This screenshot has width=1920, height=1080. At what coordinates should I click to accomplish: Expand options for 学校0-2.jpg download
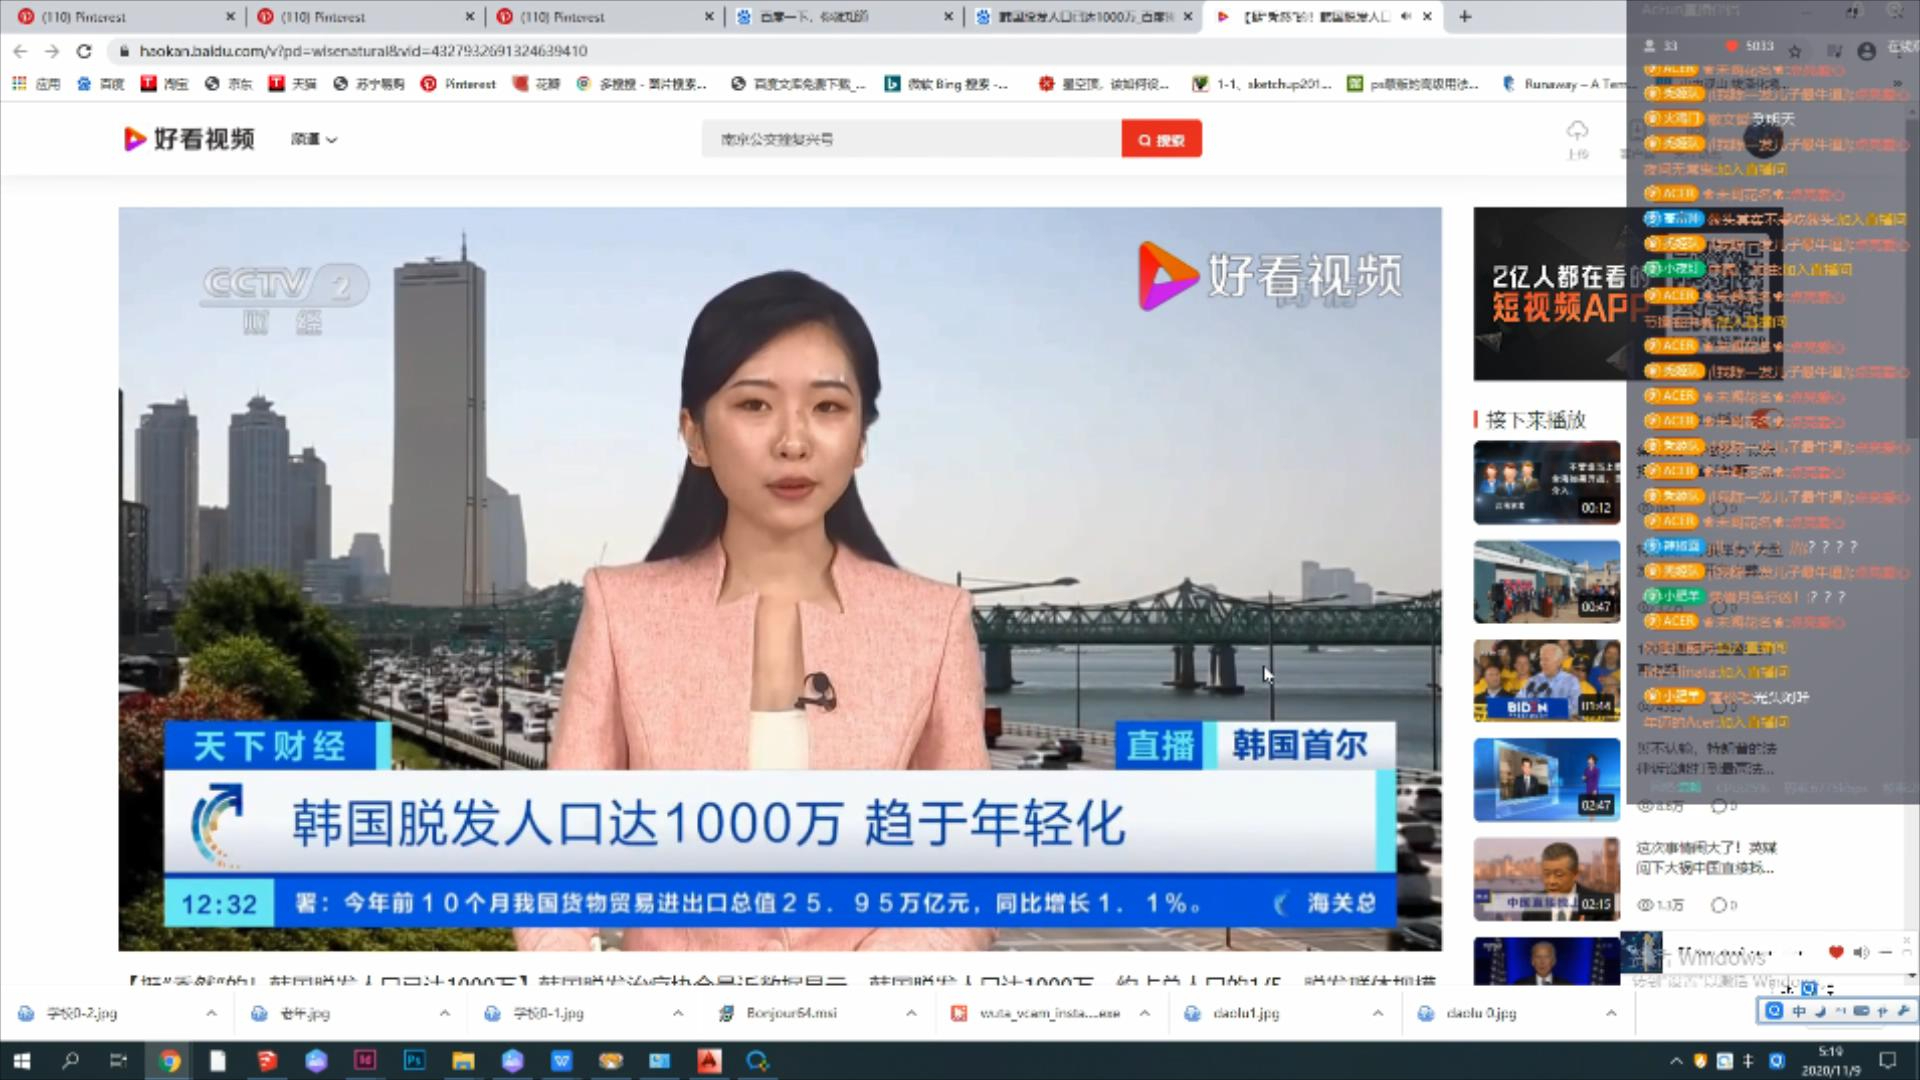211,1013
